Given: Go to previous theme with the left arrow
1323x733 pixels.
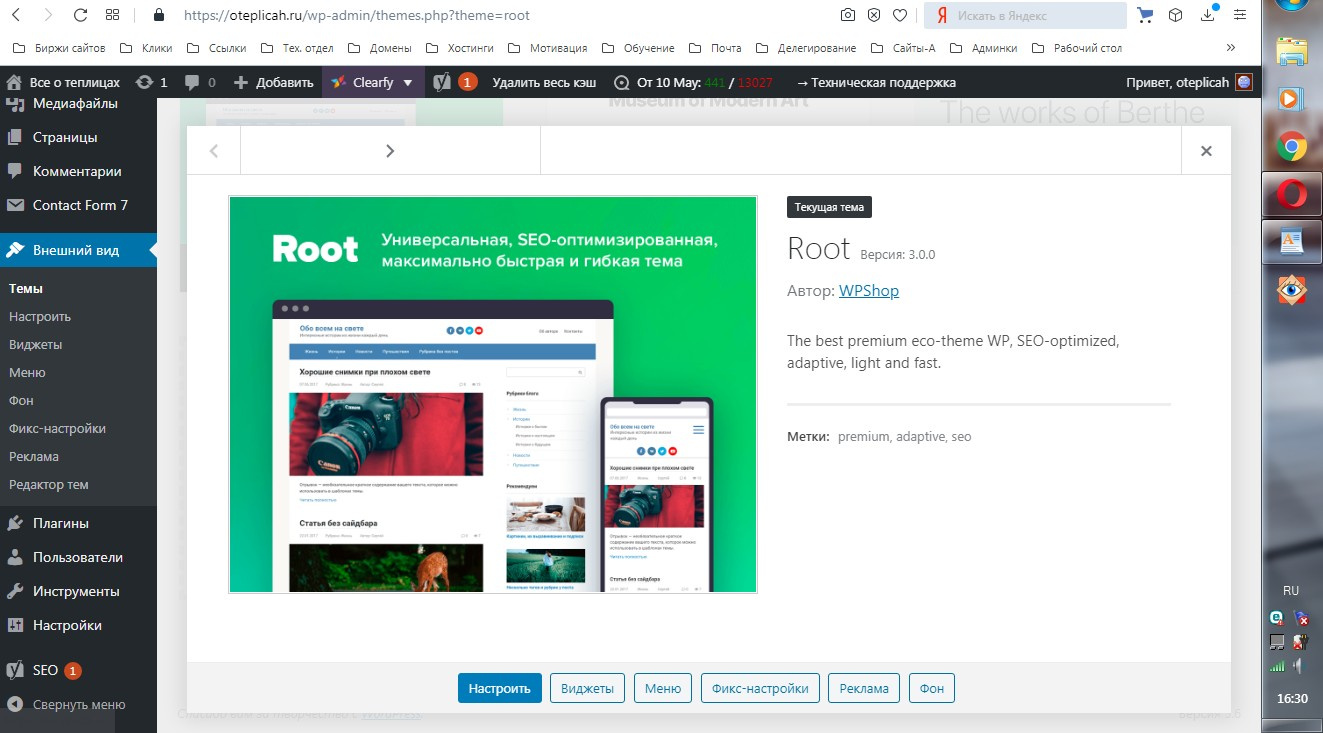Looking at the screenshot, I should [214, 151].
